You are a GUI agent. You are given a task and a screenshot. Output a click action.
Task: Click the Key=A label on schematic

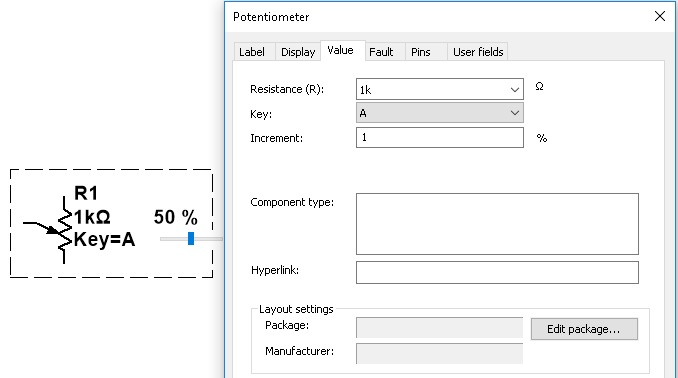104,240
